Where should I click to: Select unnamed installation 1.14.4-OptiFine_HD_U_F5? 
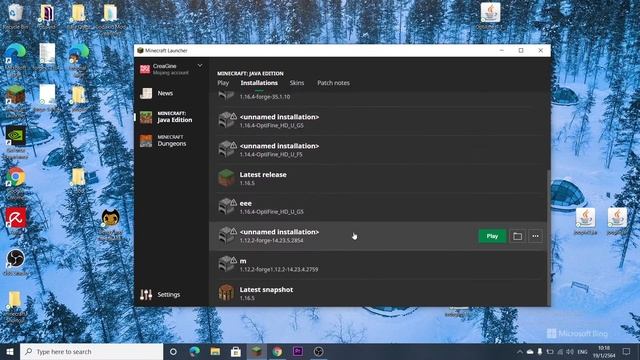(x=378, y=150)
